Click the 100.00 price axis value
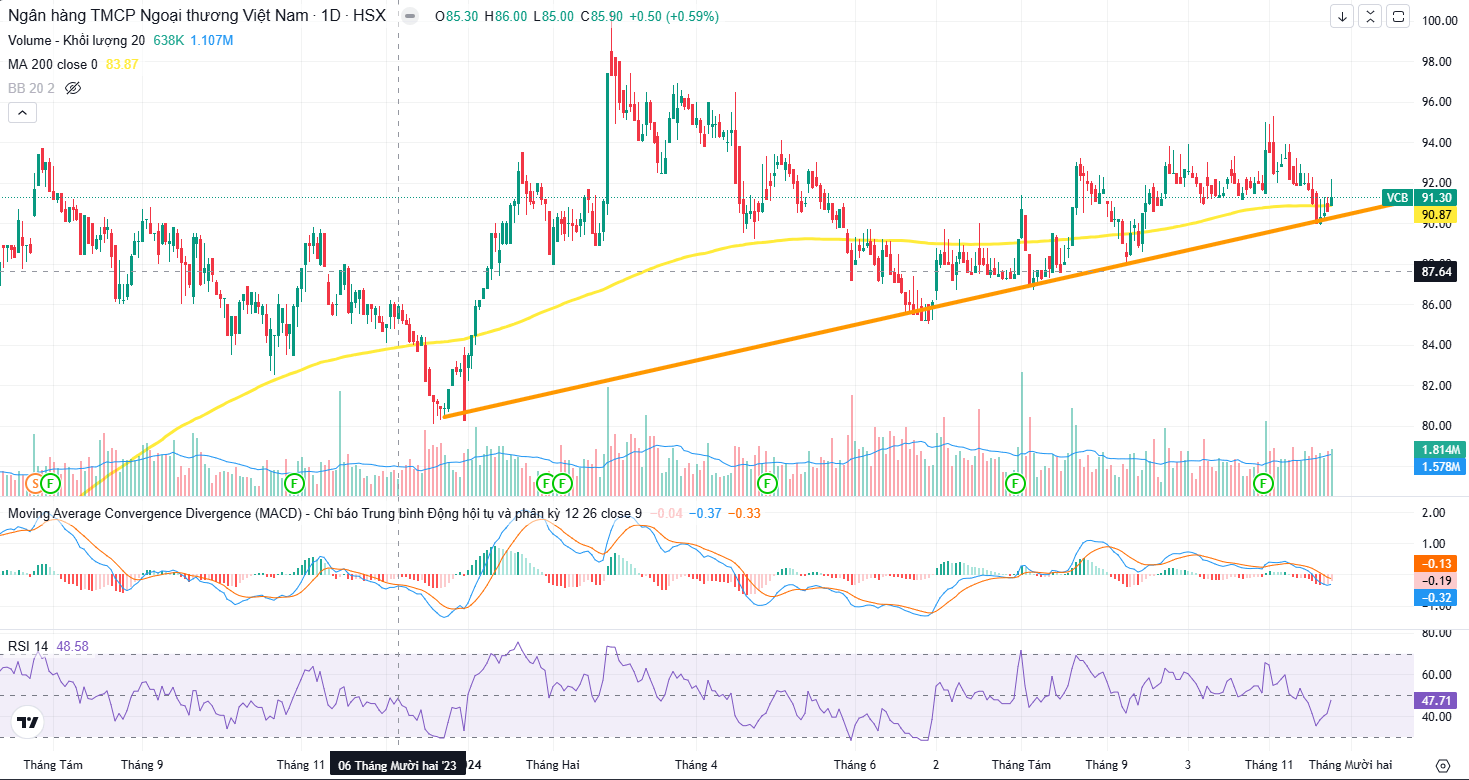 1438,21
